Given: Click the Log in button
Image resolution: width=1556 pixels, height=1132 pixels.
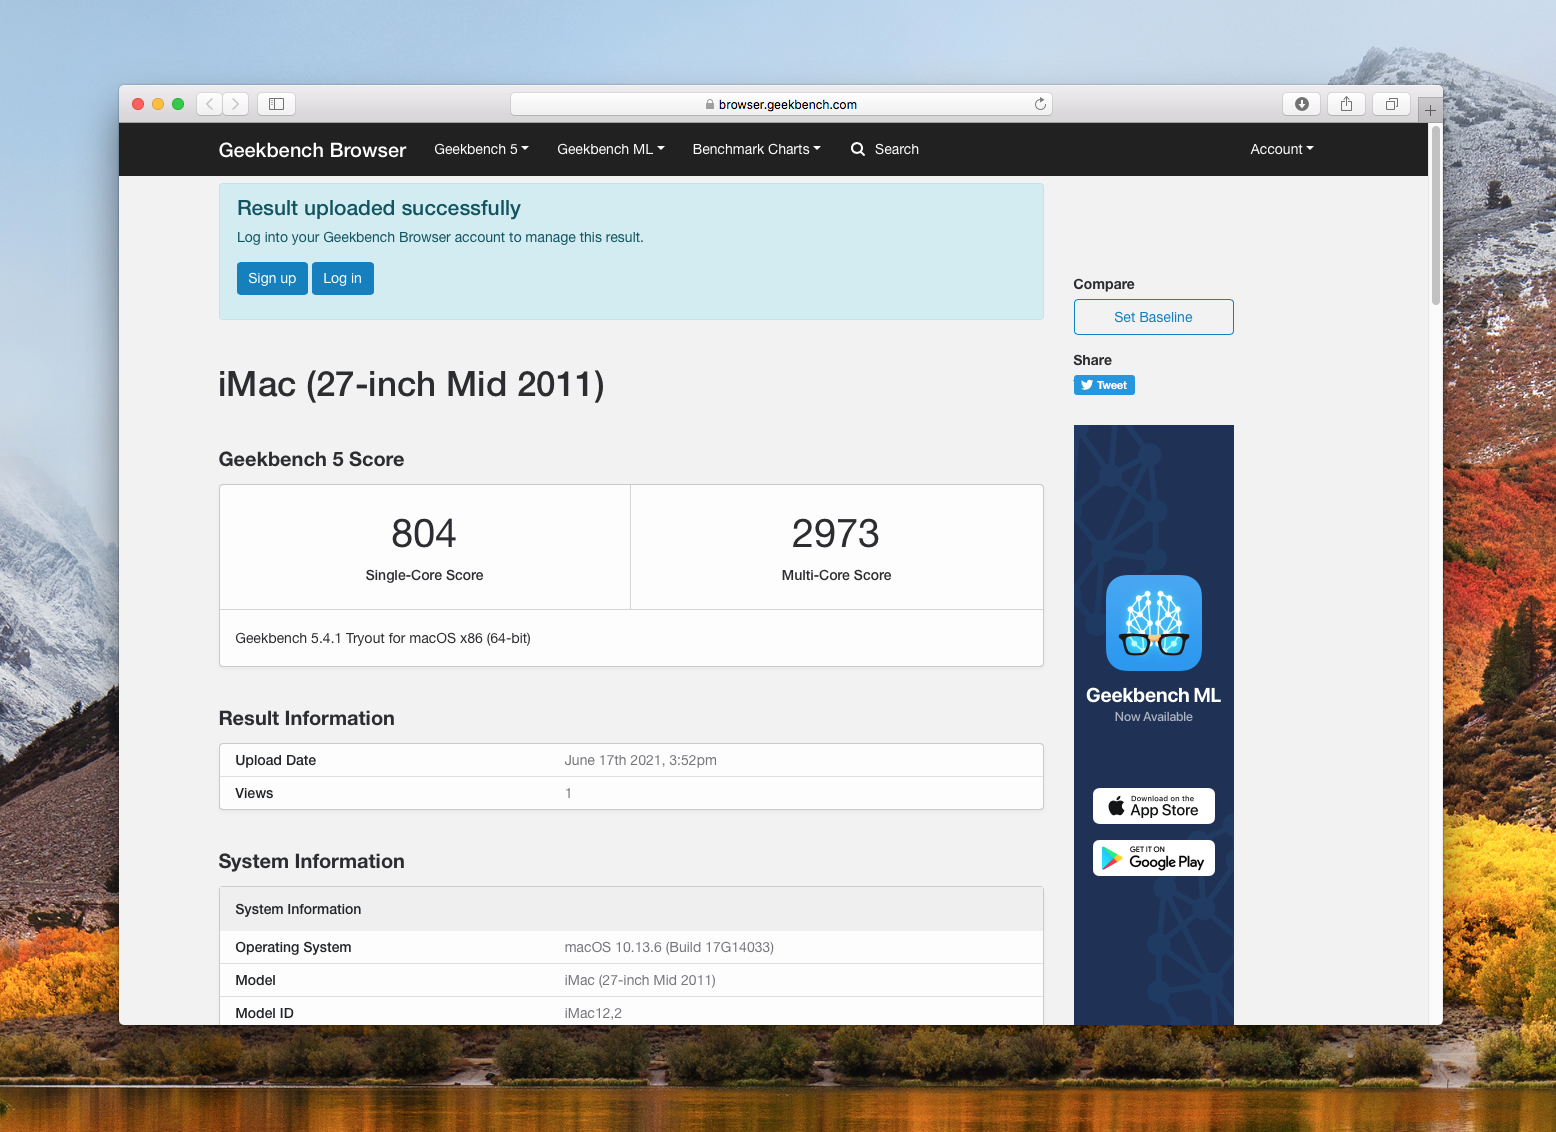Looking at the screenshot, I should [x=343, y=279].
